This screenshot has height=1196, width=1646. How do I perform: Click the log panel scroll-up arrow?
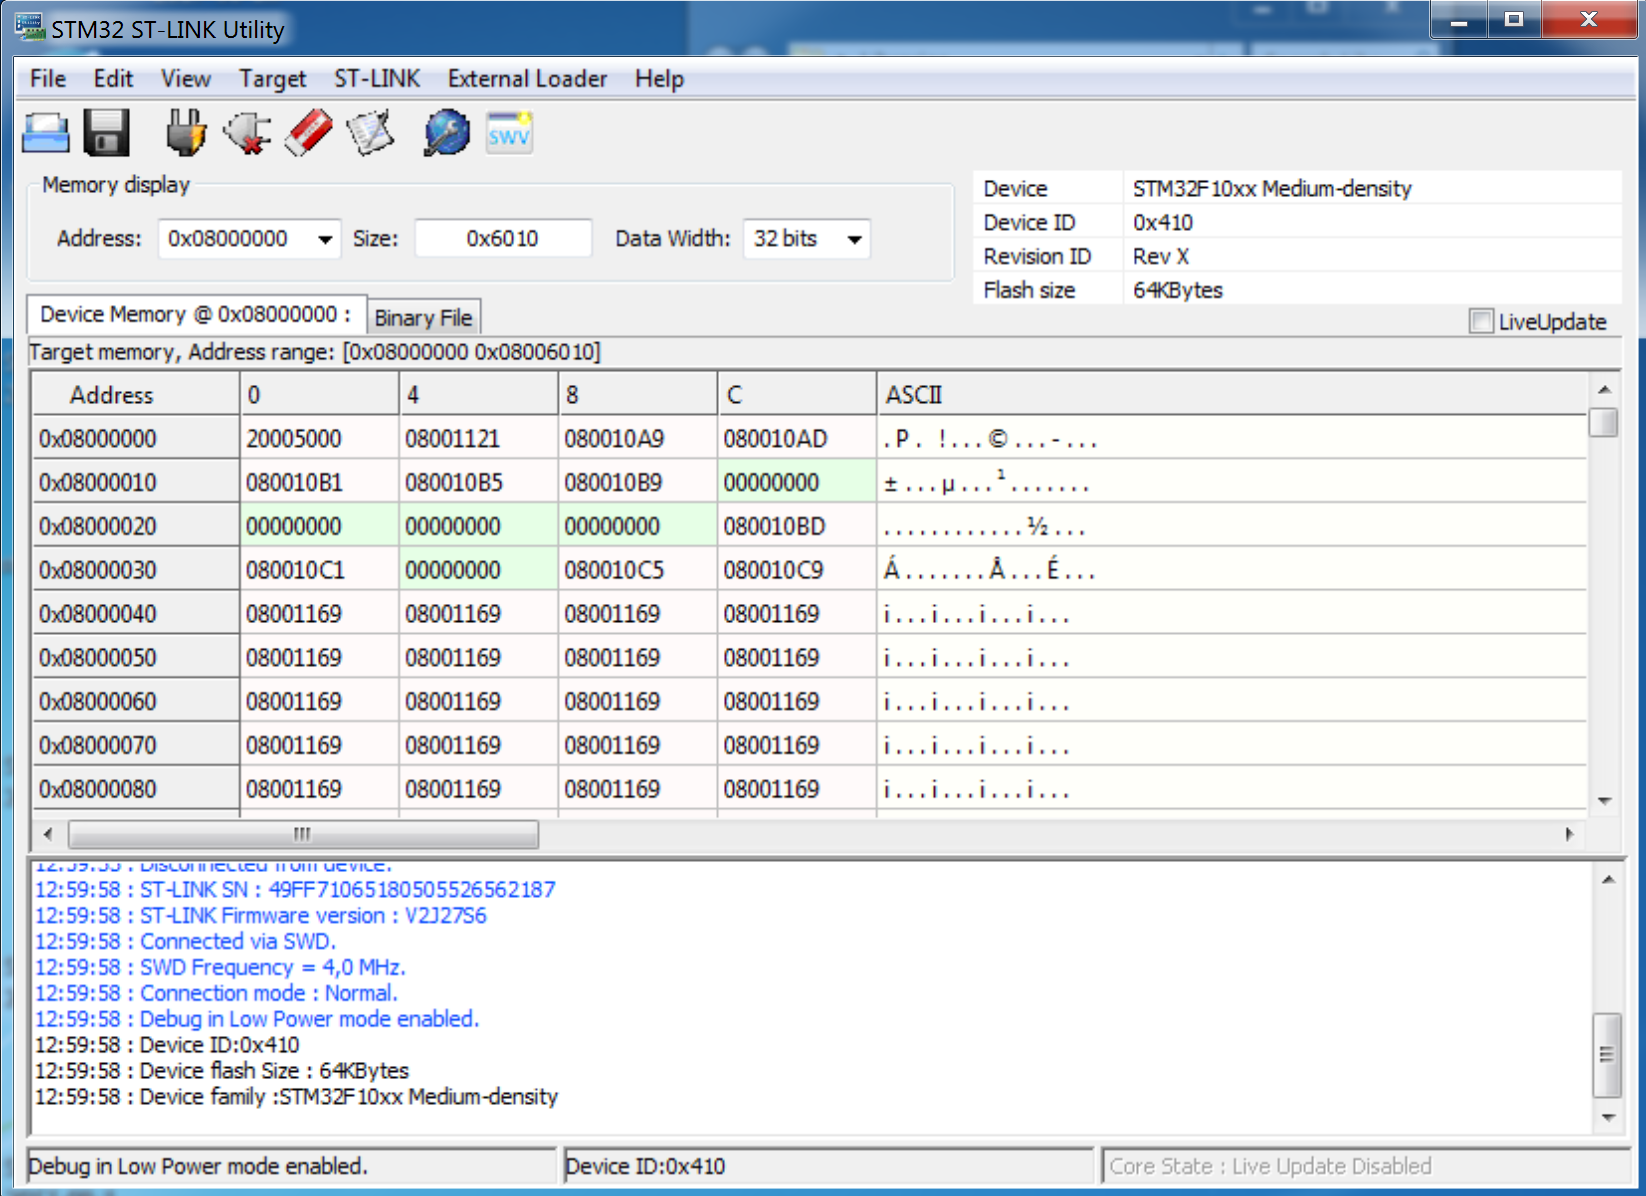[1608, 879]
